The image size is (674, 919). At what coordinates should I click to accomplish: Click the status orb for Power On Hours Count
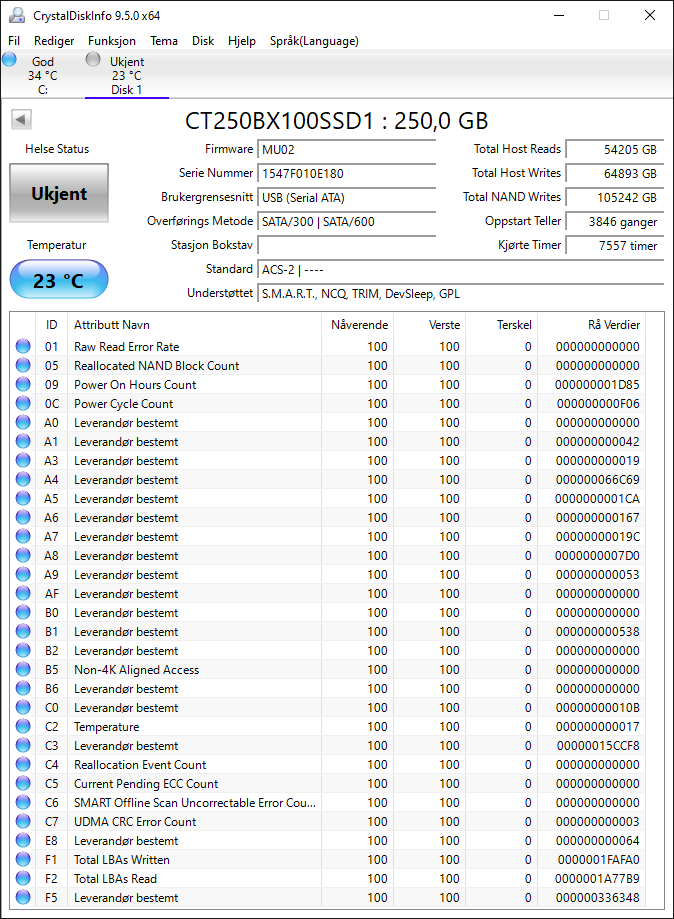[23, 384]
